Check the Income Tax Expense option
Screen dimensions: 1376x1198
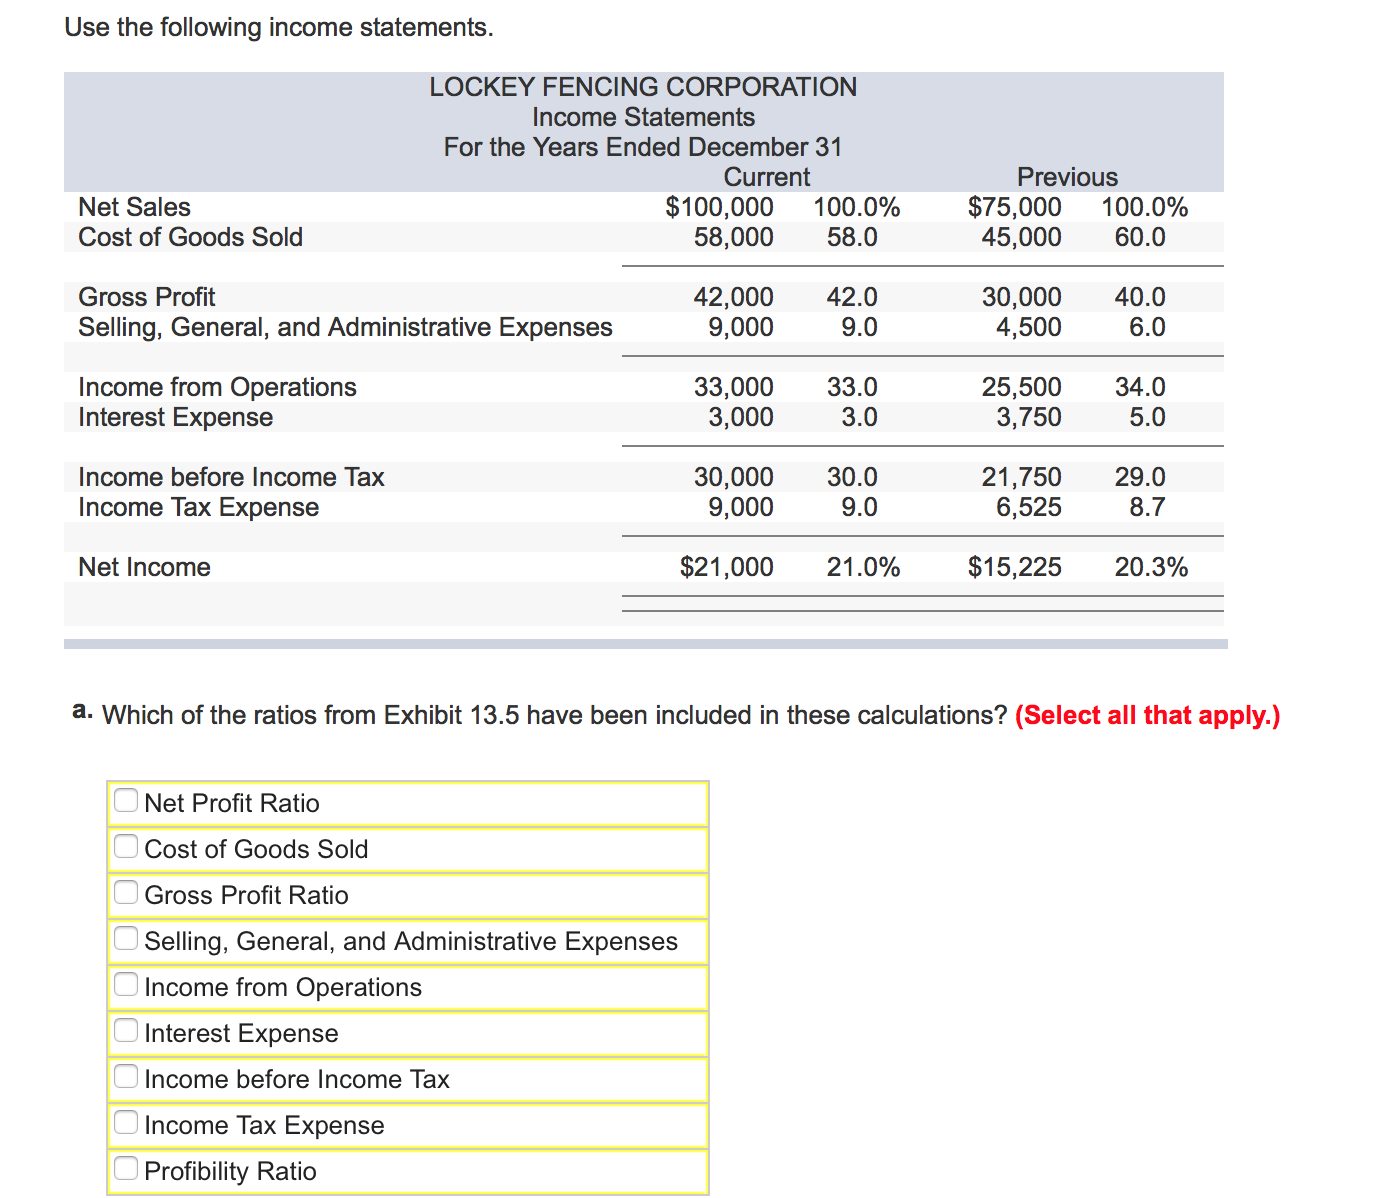(126, 1123)
